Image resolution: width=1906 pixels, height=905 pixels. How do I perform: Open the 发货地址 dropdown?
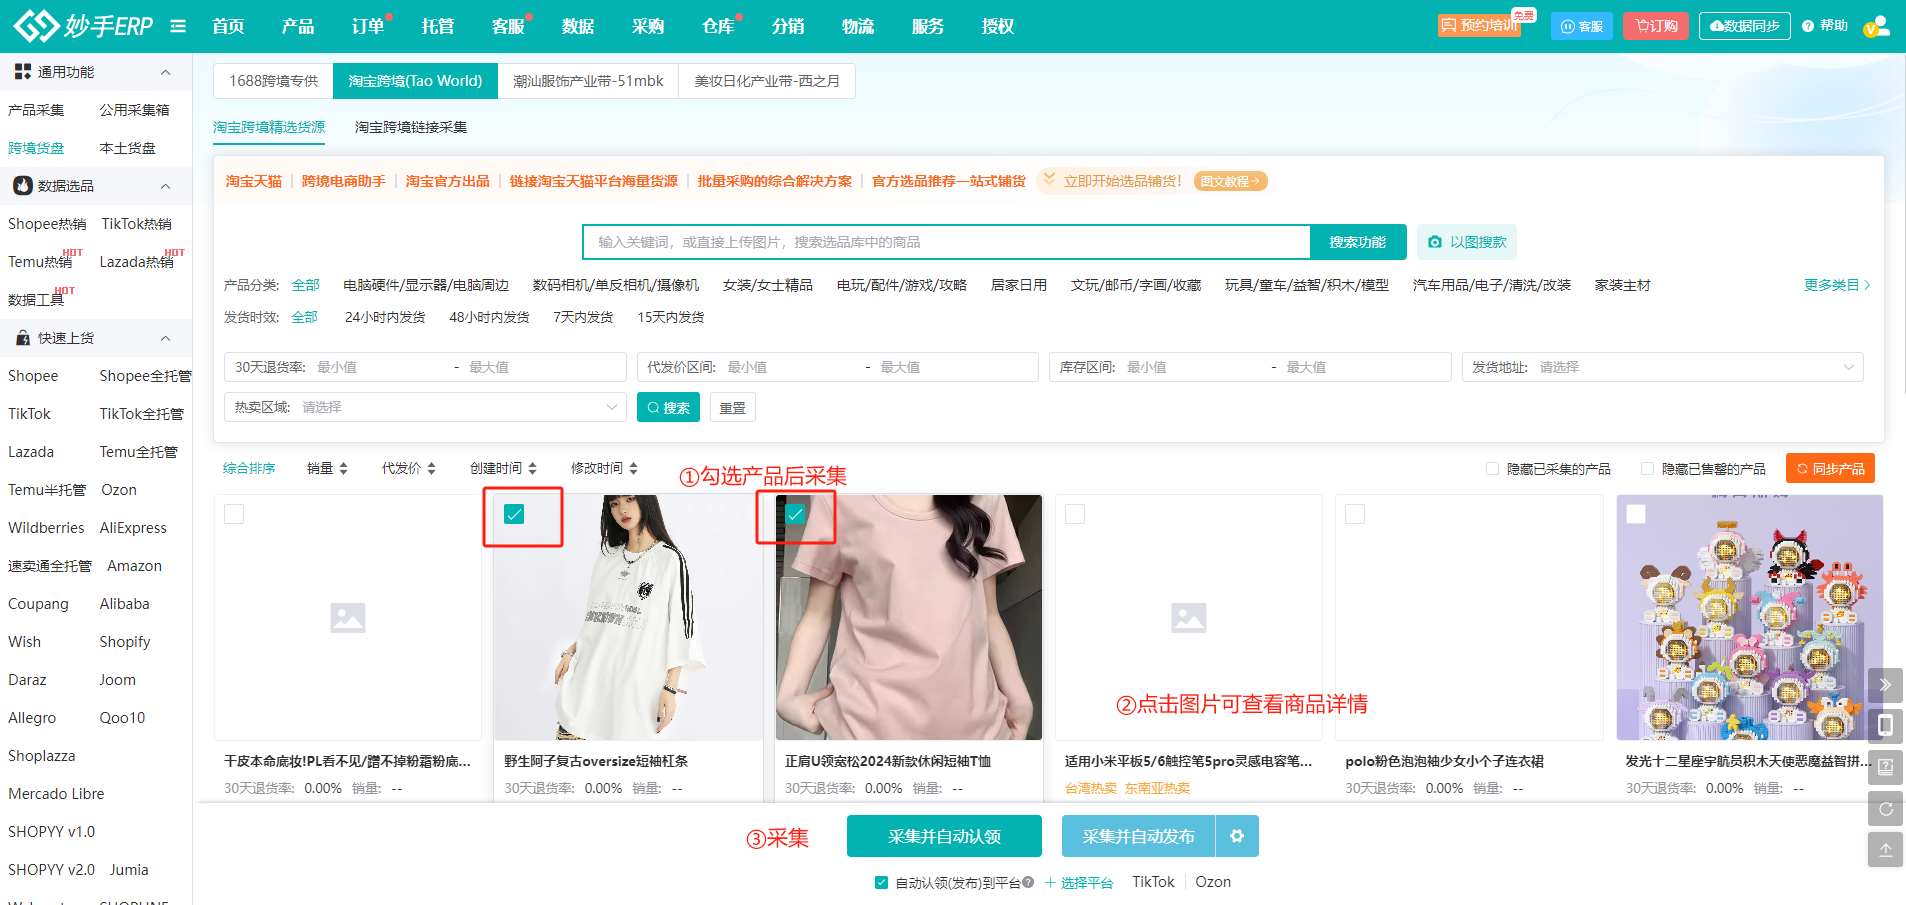pyautogui.click(x=1662, y=367)
